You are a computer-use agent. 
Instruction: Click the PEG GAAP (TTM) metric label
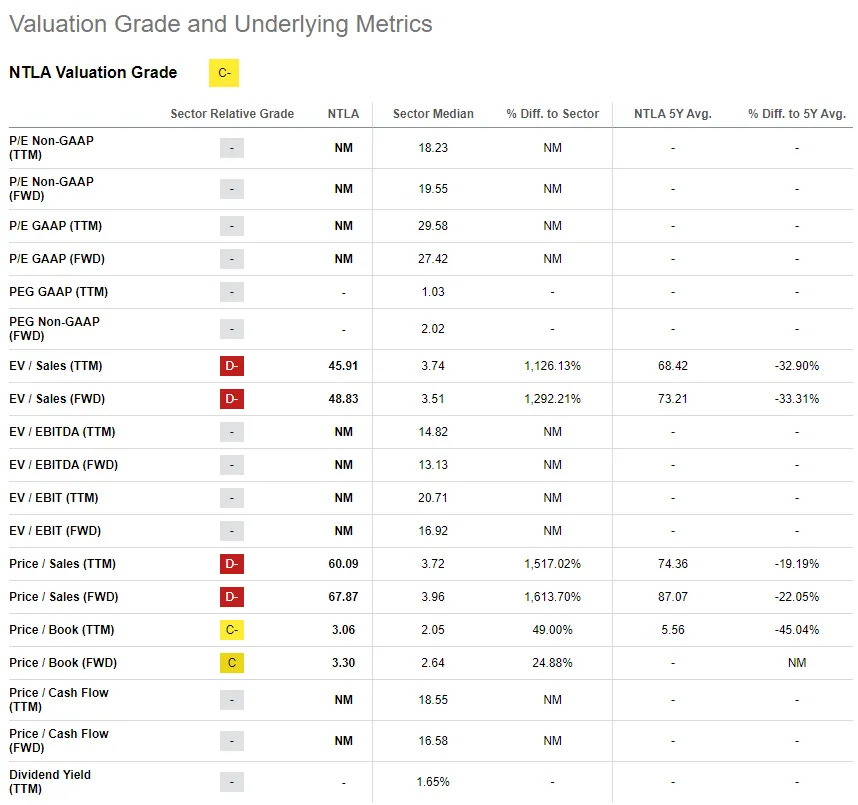click(x=59, y=292)
